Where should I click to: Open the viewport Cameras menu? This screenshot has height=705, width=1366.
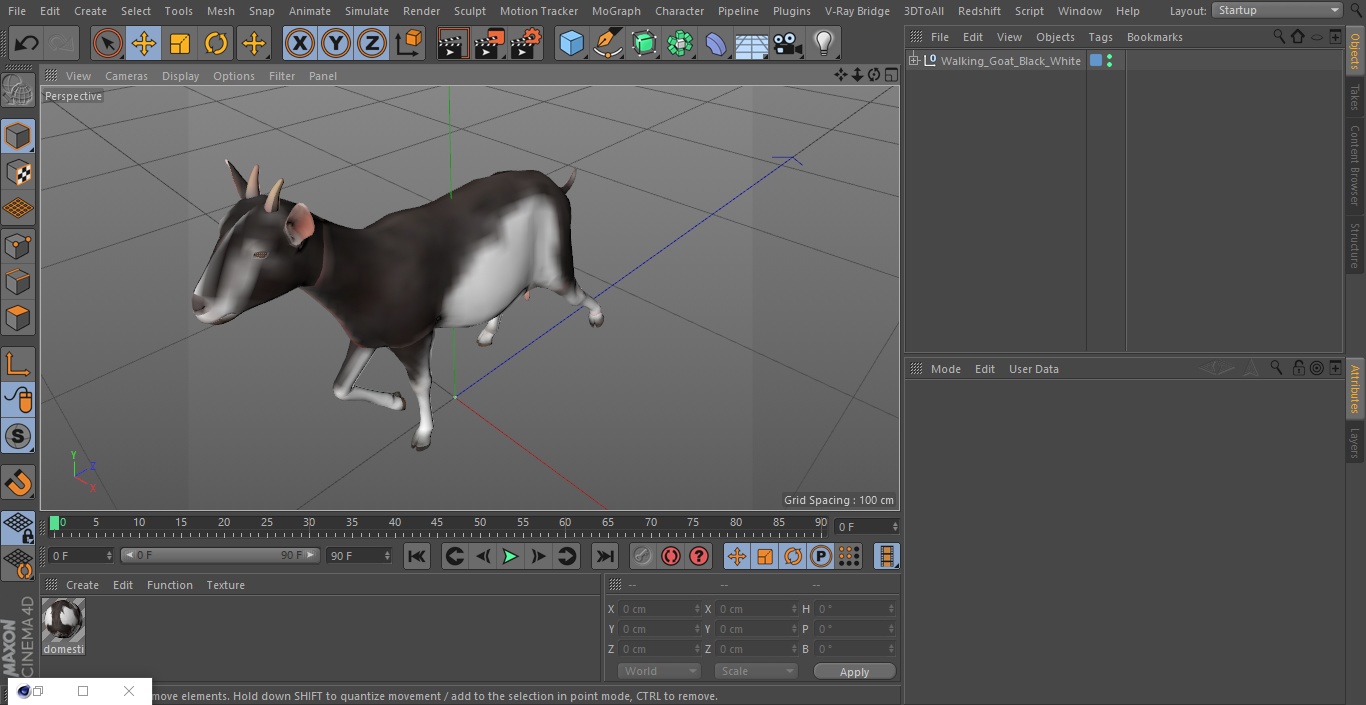(126, 76)
